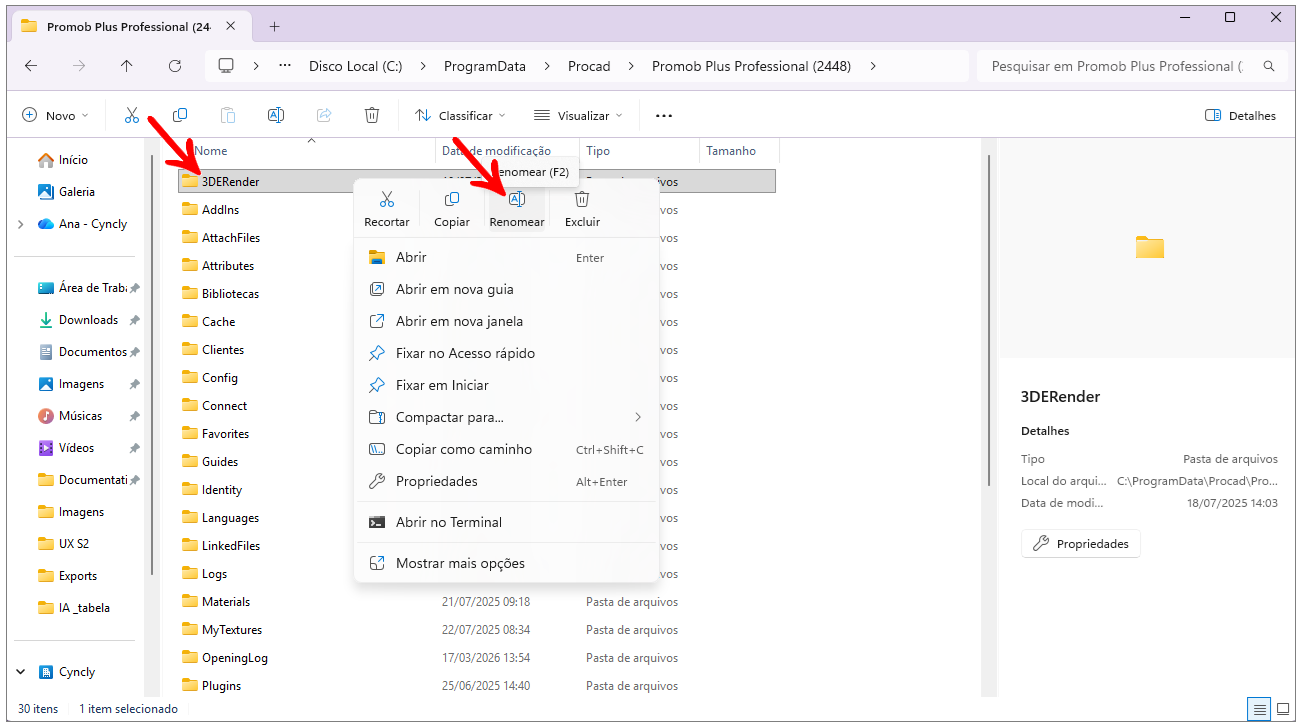Image resolution: width=1300 pixels, height=726 pixels.
Task: Switch to large icons view in status bar
Action: click(x=1281, y=709)
